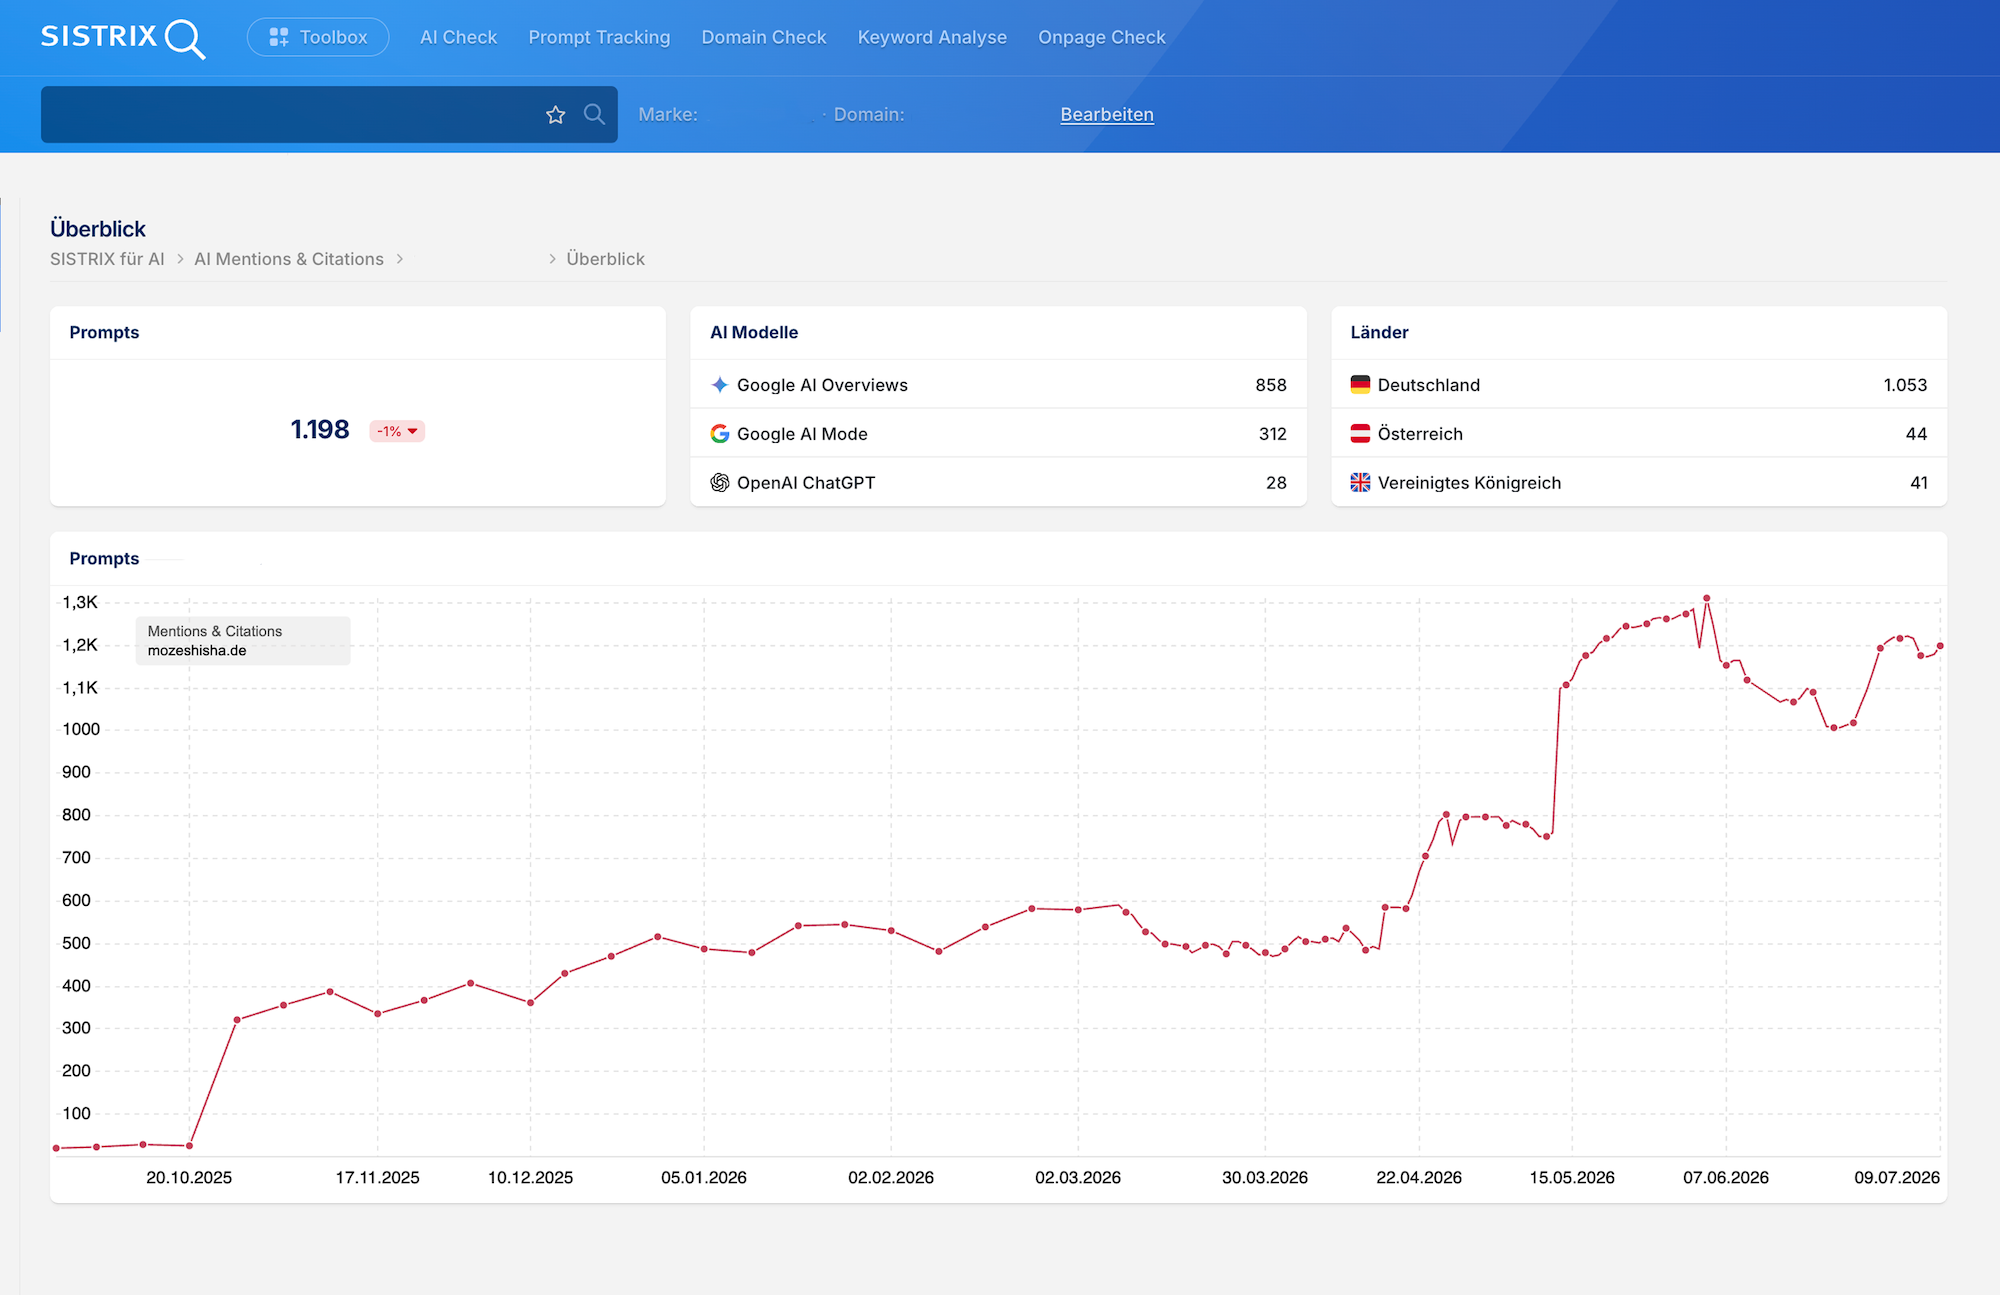The height and width of the screenshot is (1295, 2000).
Task: Click the 02.03.2026 axis date label
Action: point(1078,1178)
